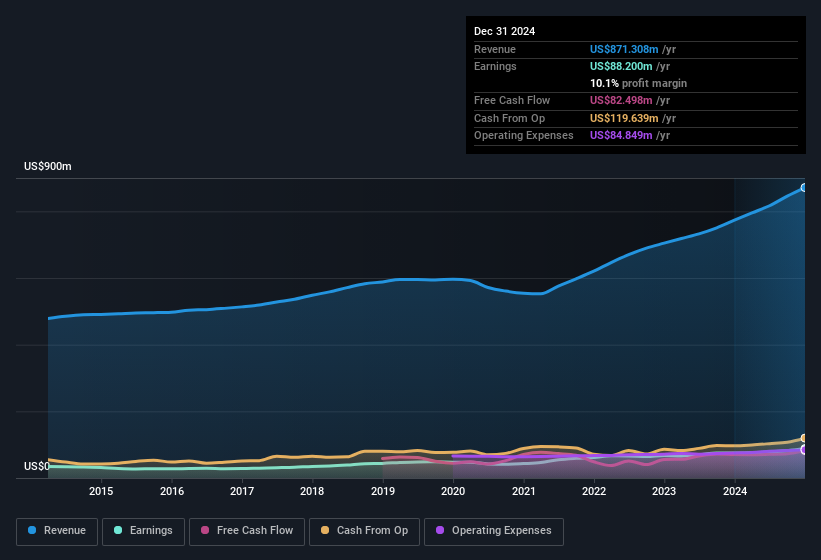
Task: Click the orange Cash From Op endpoint marker
Action: tap(804, 438)
